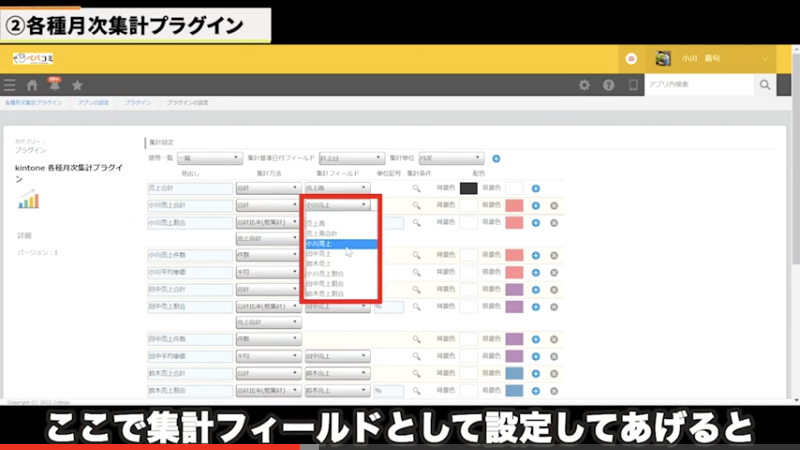Click the 小川売上合計 heading input field
Screen dimensions: 800x450
pyautogui.click(x=189, y=205)
